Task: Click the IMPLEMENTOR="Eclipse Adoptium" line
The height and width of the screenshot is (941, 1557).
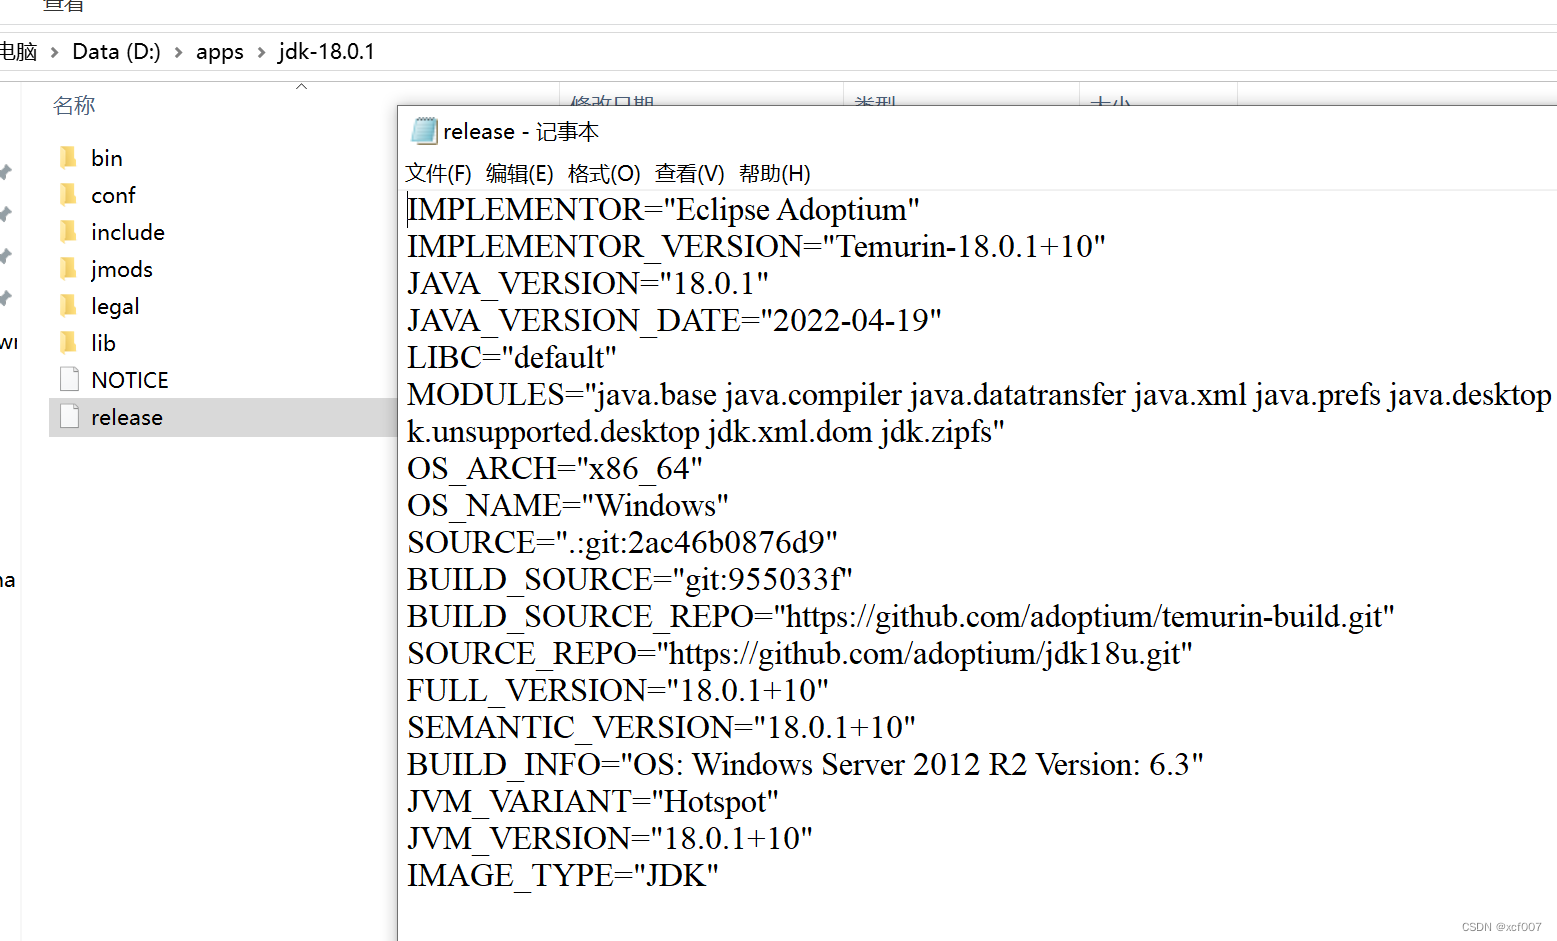Action: click(x=663, y=210)
